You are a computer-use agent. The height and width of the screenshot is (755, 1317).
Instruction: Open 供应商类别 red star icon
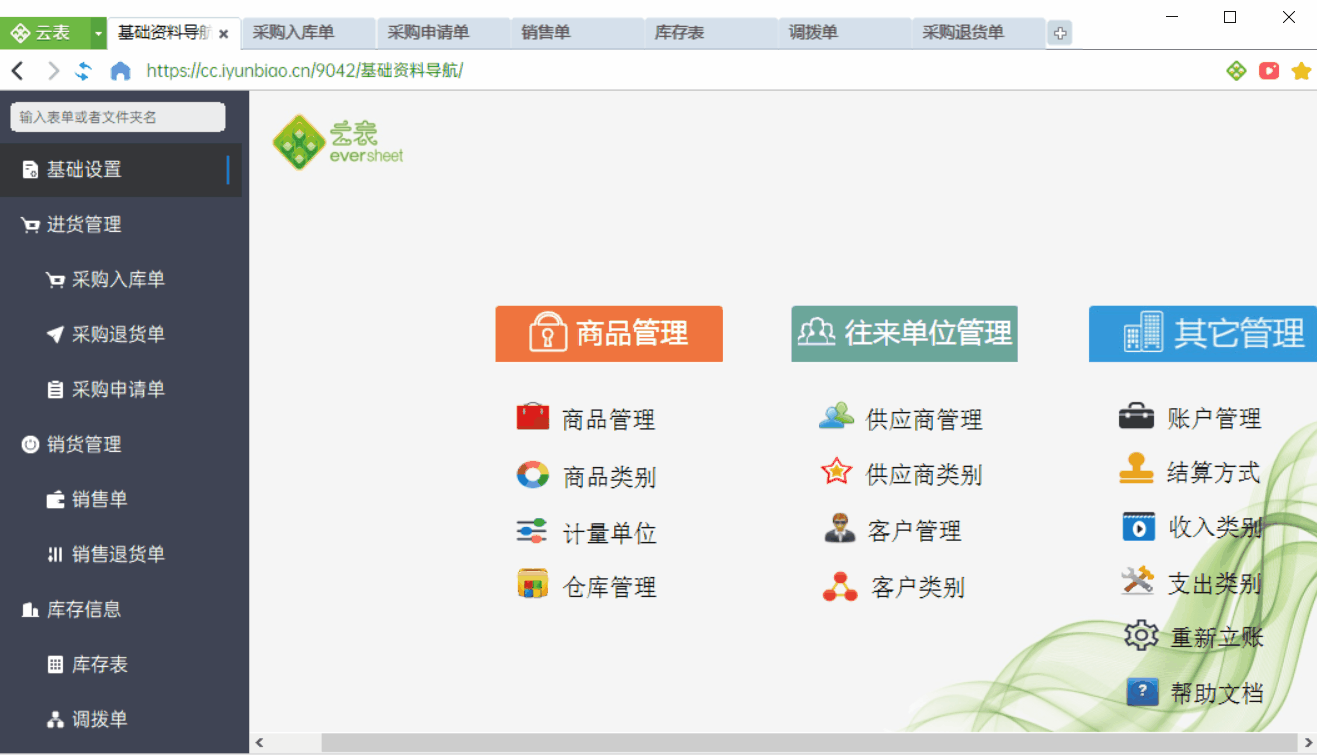click(x=836, y=471)
